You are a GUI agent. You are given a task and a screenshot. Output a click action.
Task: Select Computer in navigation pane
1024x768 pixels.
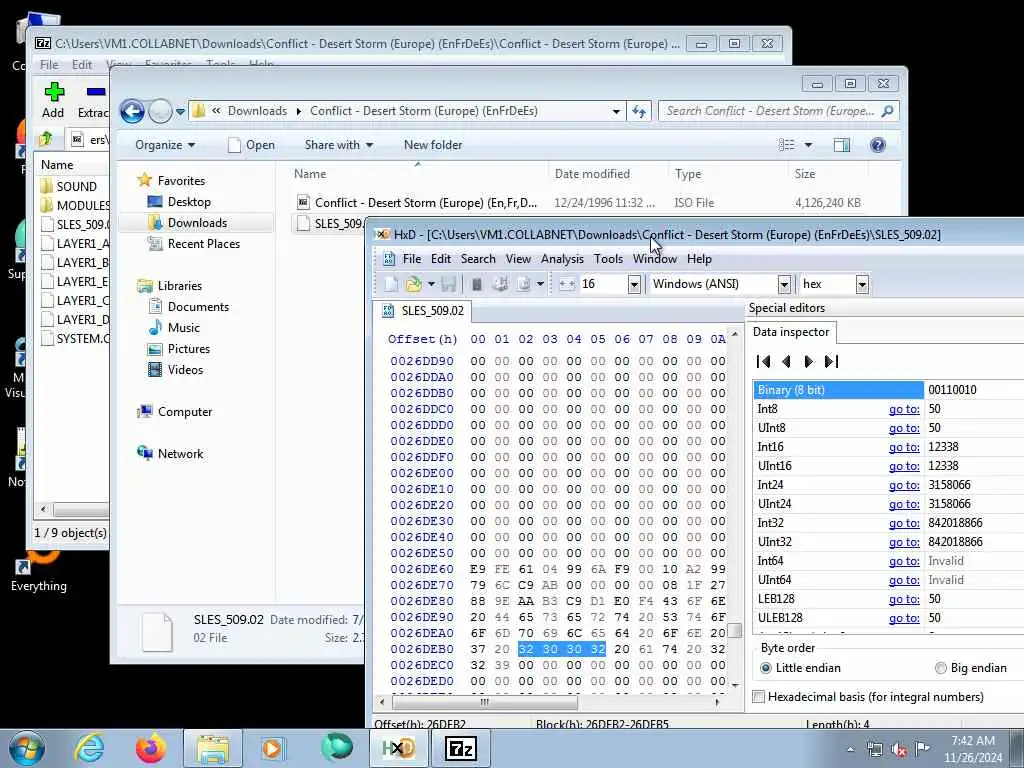(185, 412)
